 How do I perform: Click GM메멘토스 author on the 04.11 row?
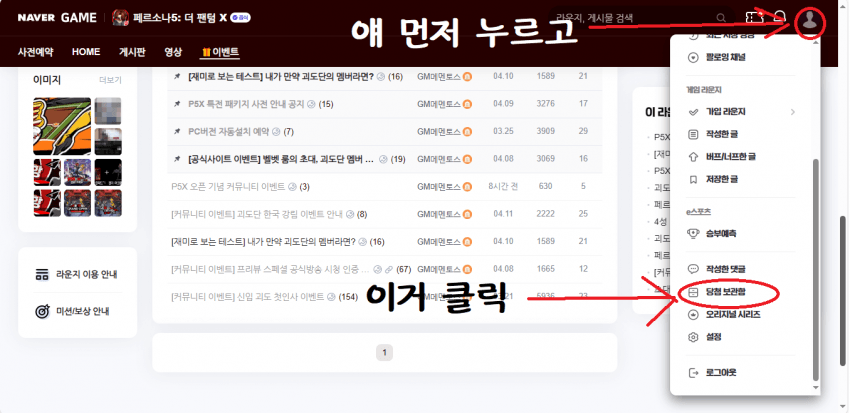point(439,214)
